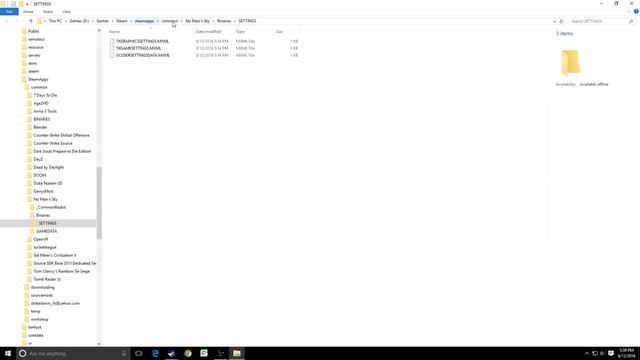Viewport: 640px width, 360px height.
Task: Click the Refresh address bar button
Action: point(561,21)
